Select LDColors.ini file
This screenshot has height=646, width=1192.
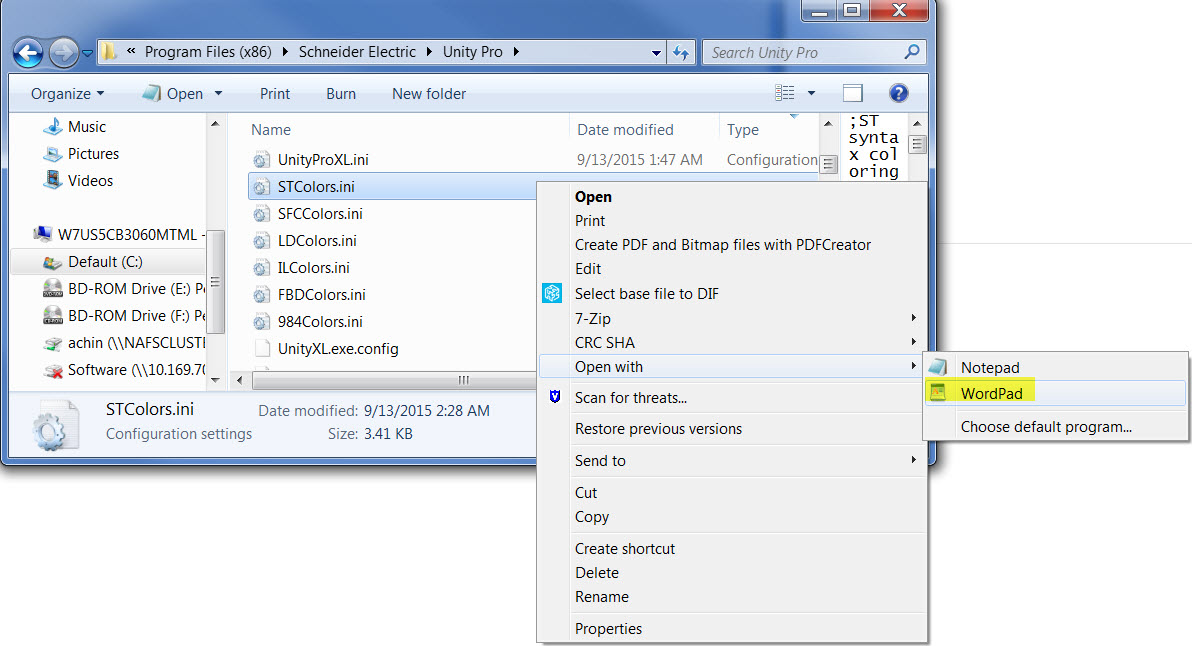click(x=317, y=241)
